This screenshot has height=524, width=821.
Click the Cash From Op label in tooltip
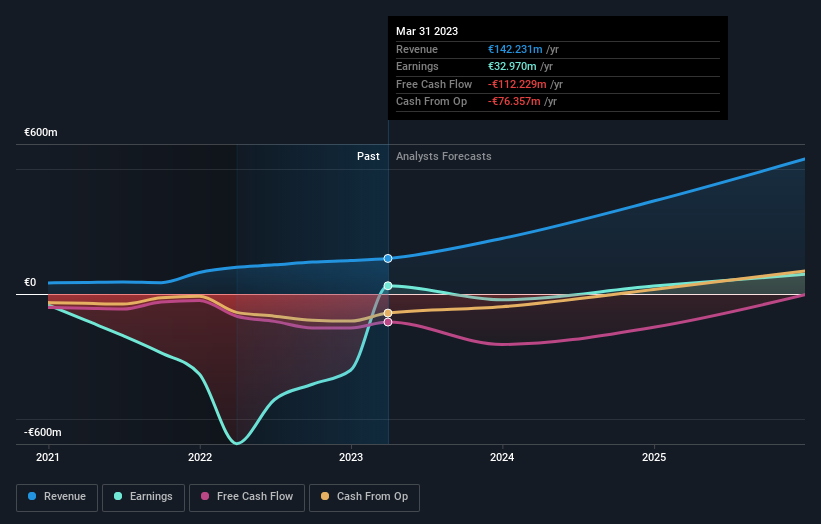[x=431, y=102]
